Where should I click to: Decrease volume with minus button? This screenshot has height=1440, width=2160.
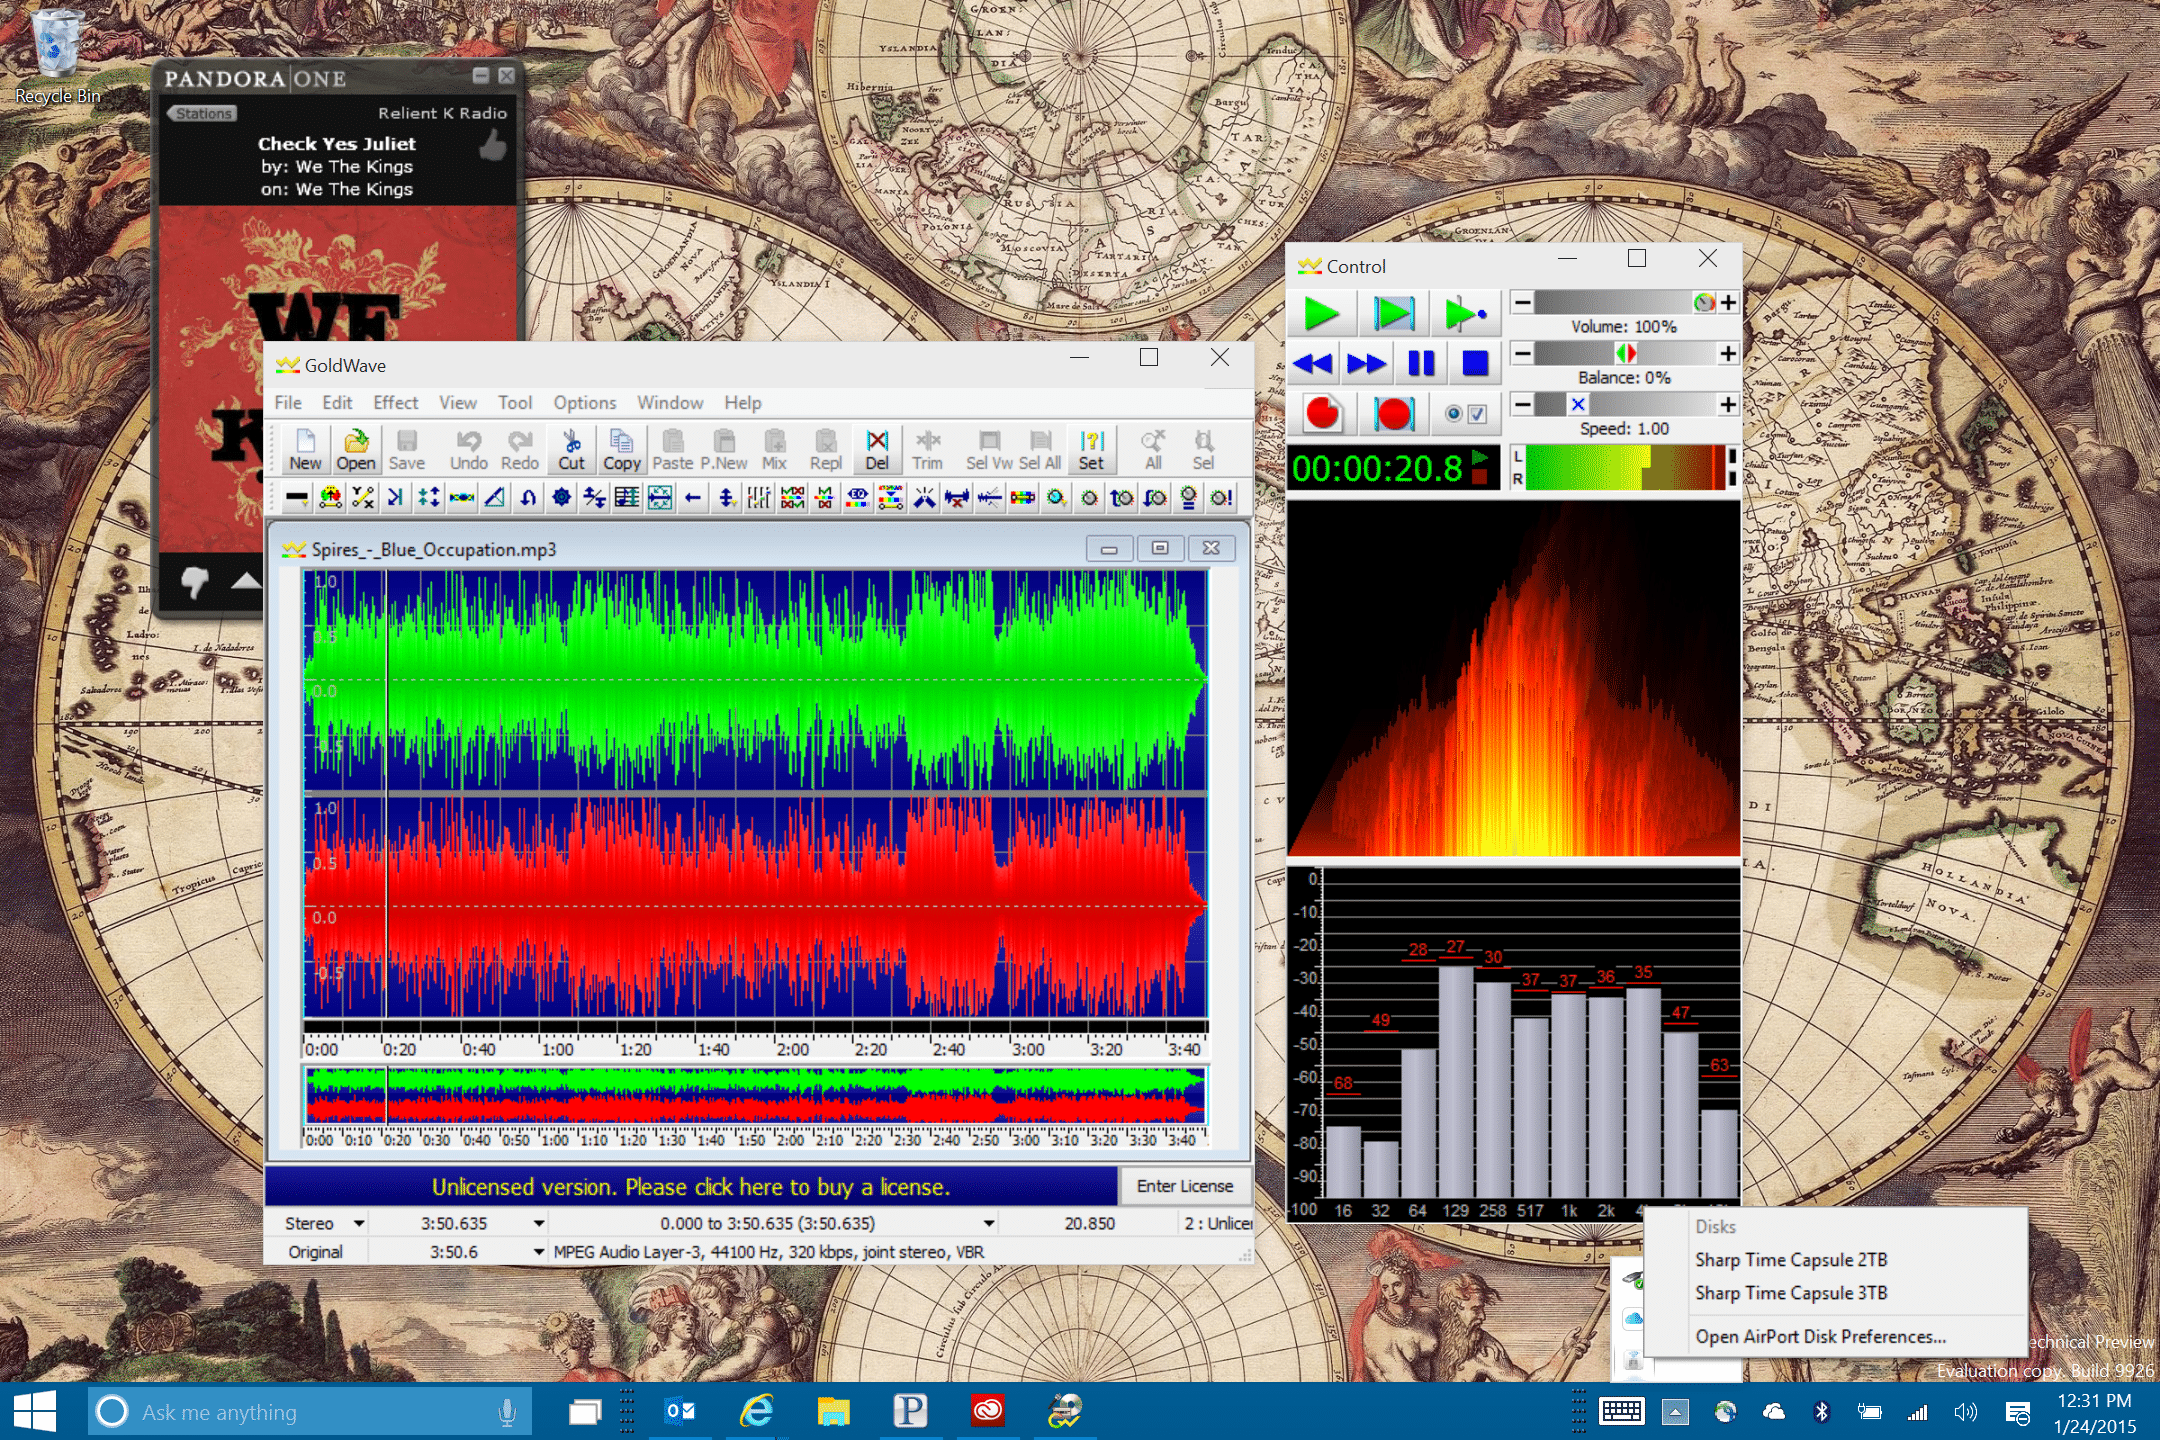[1522, 302]
